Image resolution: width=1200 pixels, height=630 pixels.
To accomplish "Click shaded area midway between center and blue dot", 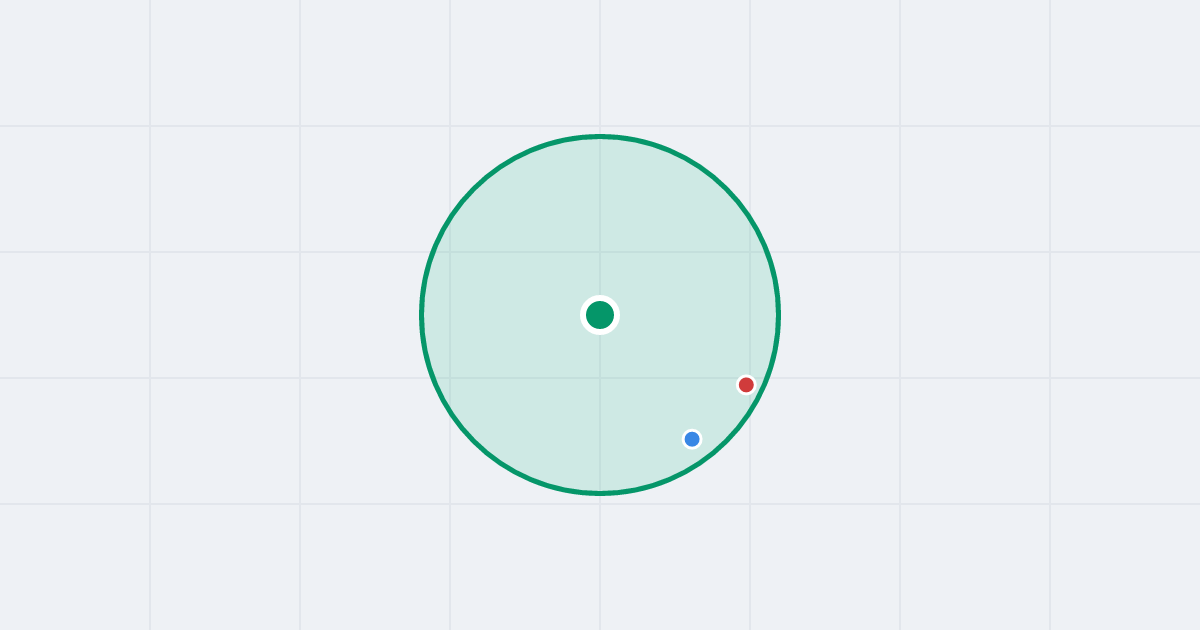I will [646, 377].
